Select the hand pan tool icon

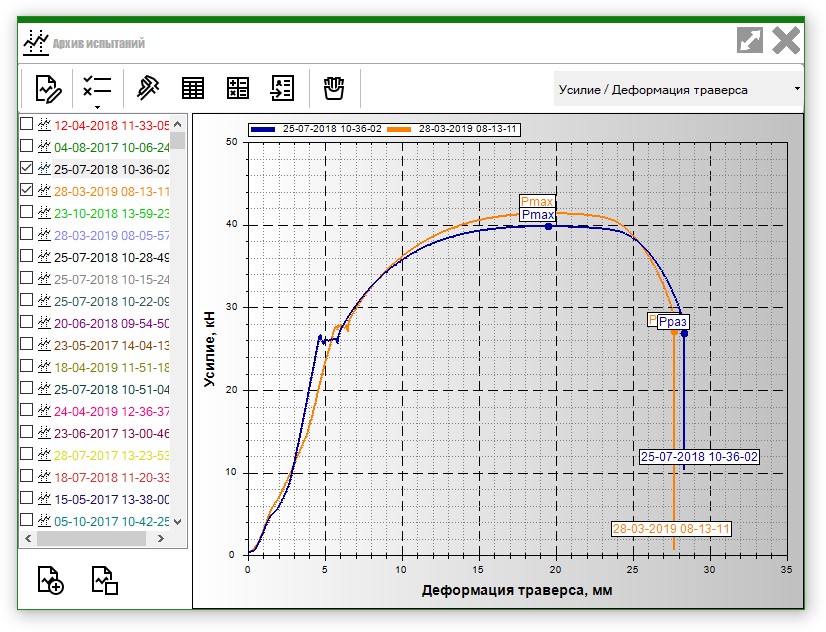[334, 88]
